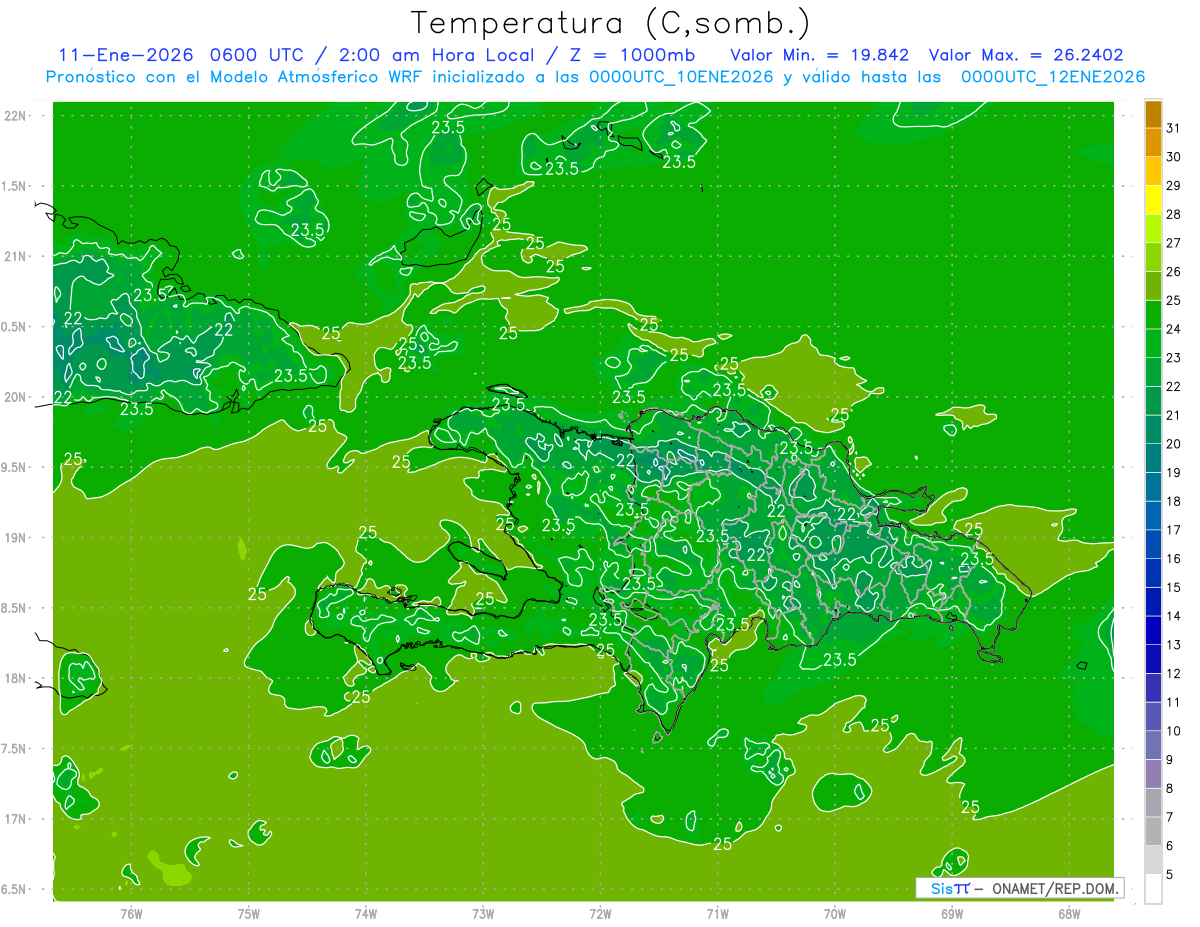Click the '24' label on the color scale
1200x927 pixels.
(x=1173, y=329)
